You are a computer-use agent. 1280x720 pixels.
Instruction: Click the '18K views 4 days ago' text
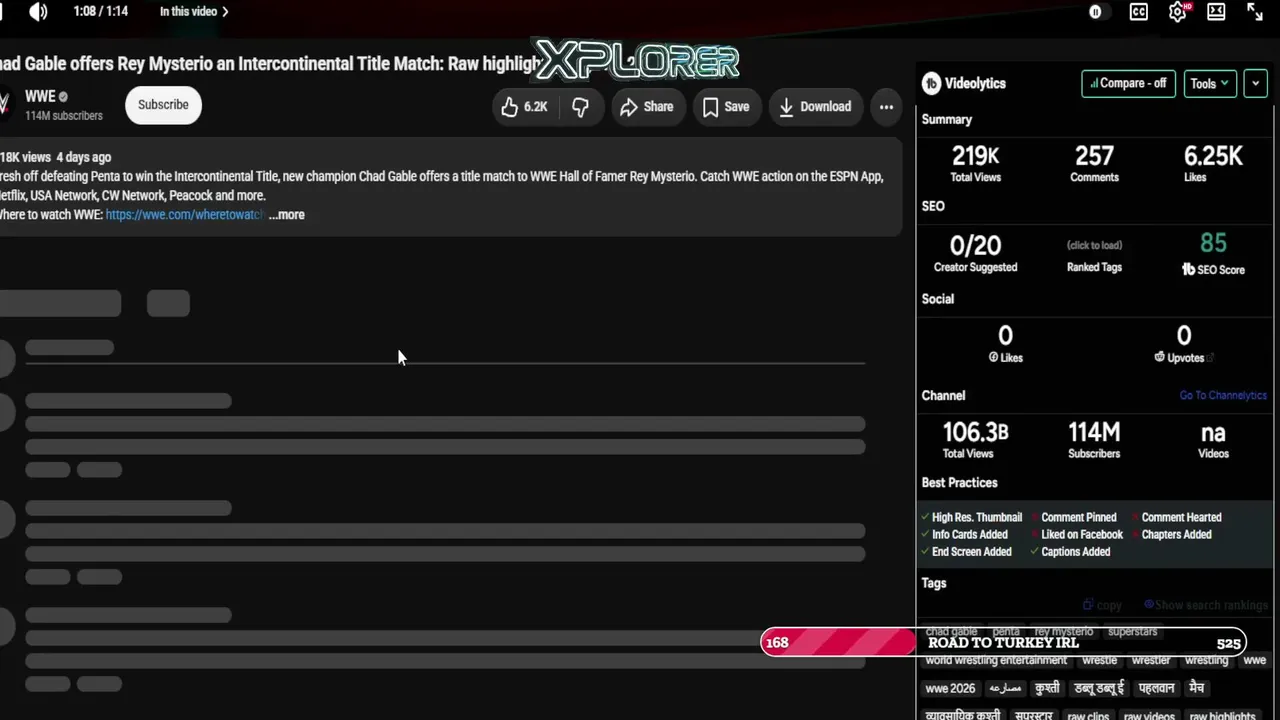point(56,157)
